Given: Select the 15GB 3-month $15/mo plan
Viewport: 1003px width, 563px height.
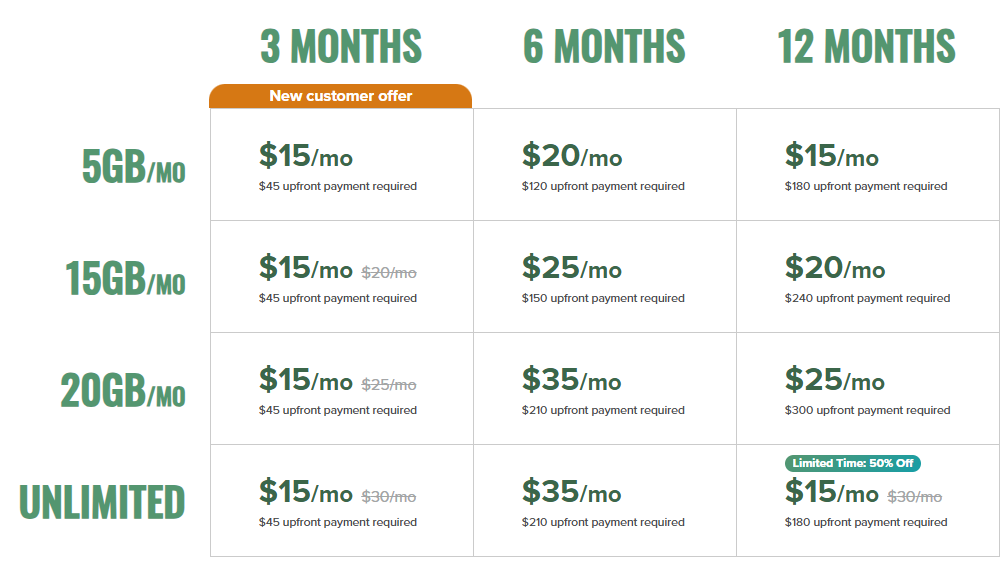Looking at the screenshot, I should coord(342,276).
